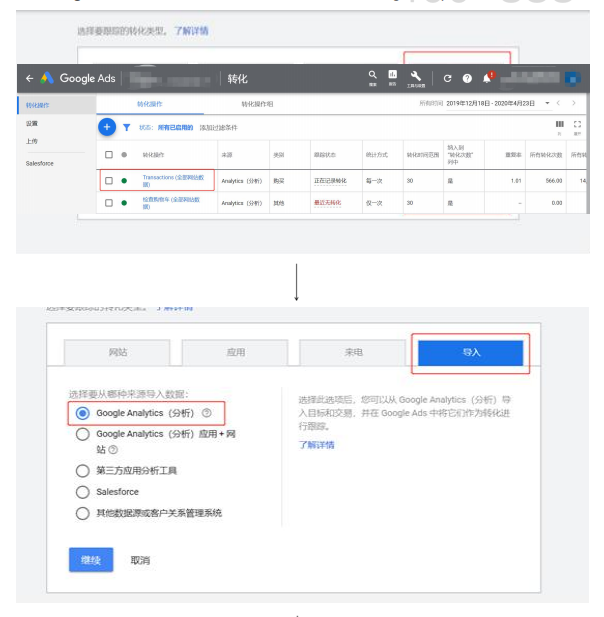Open the columns icon in table toolbar
Image resolution: width=604 pixels, height=617 pixels.
pos(559,124)
